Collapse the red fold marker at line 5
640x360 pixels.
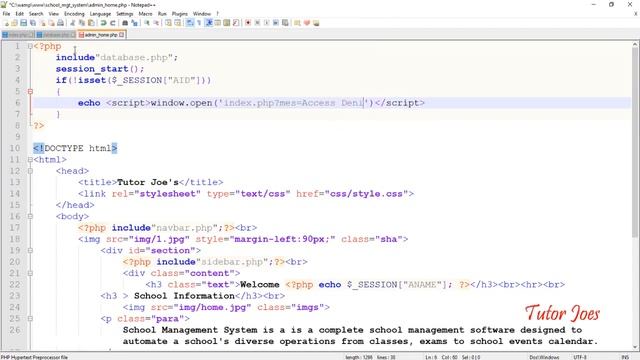coord(30,91)
